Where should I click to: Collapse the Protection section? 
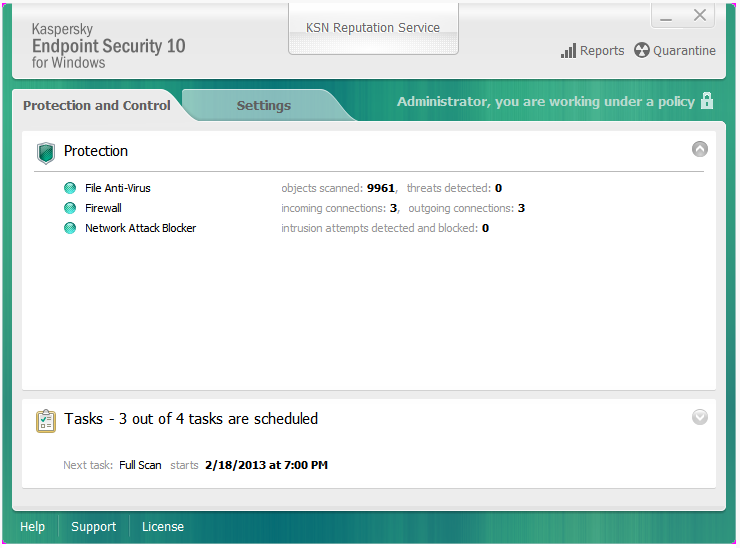pos(699,149)
